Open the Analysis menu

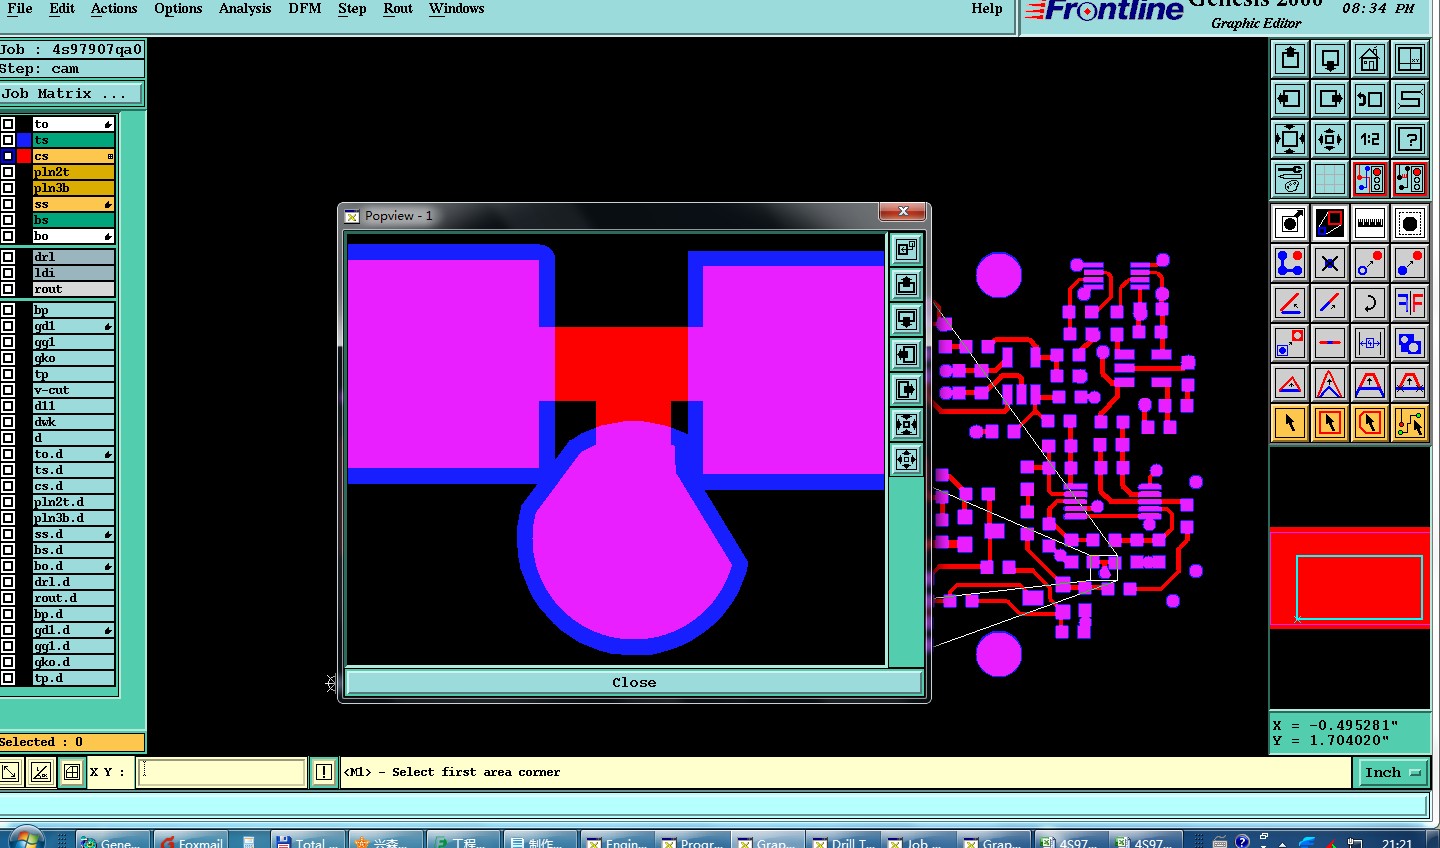pyautogui.click(x=245, y=9)
